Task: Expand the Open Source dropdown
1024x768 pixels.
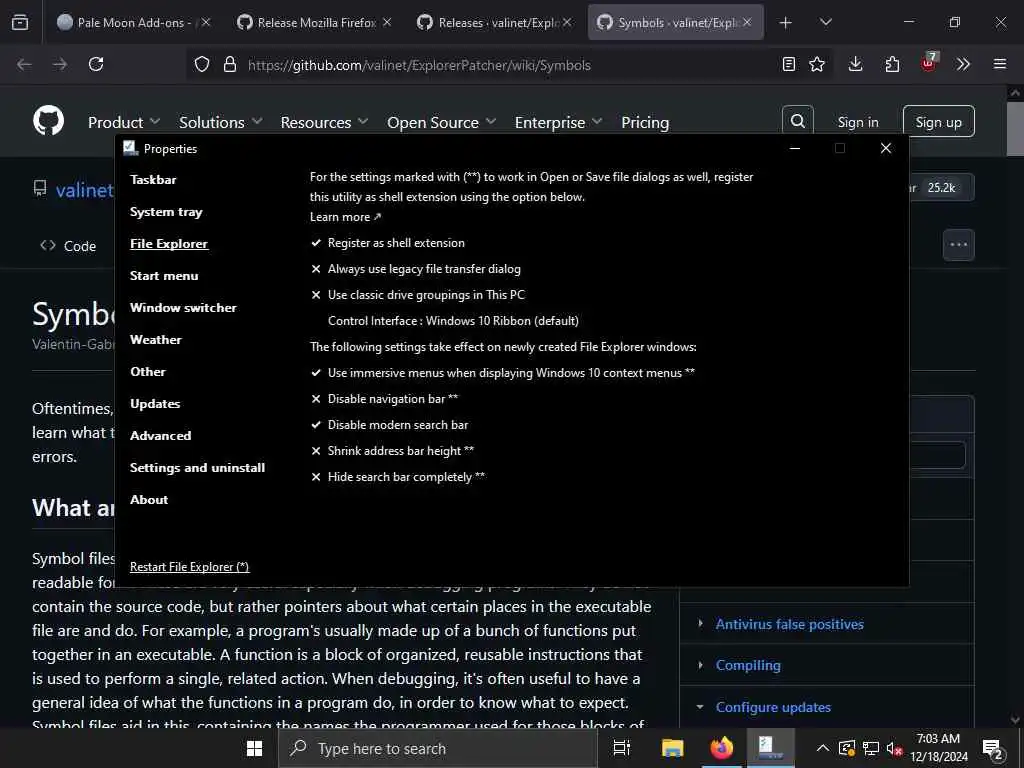Action: [441, 122]
